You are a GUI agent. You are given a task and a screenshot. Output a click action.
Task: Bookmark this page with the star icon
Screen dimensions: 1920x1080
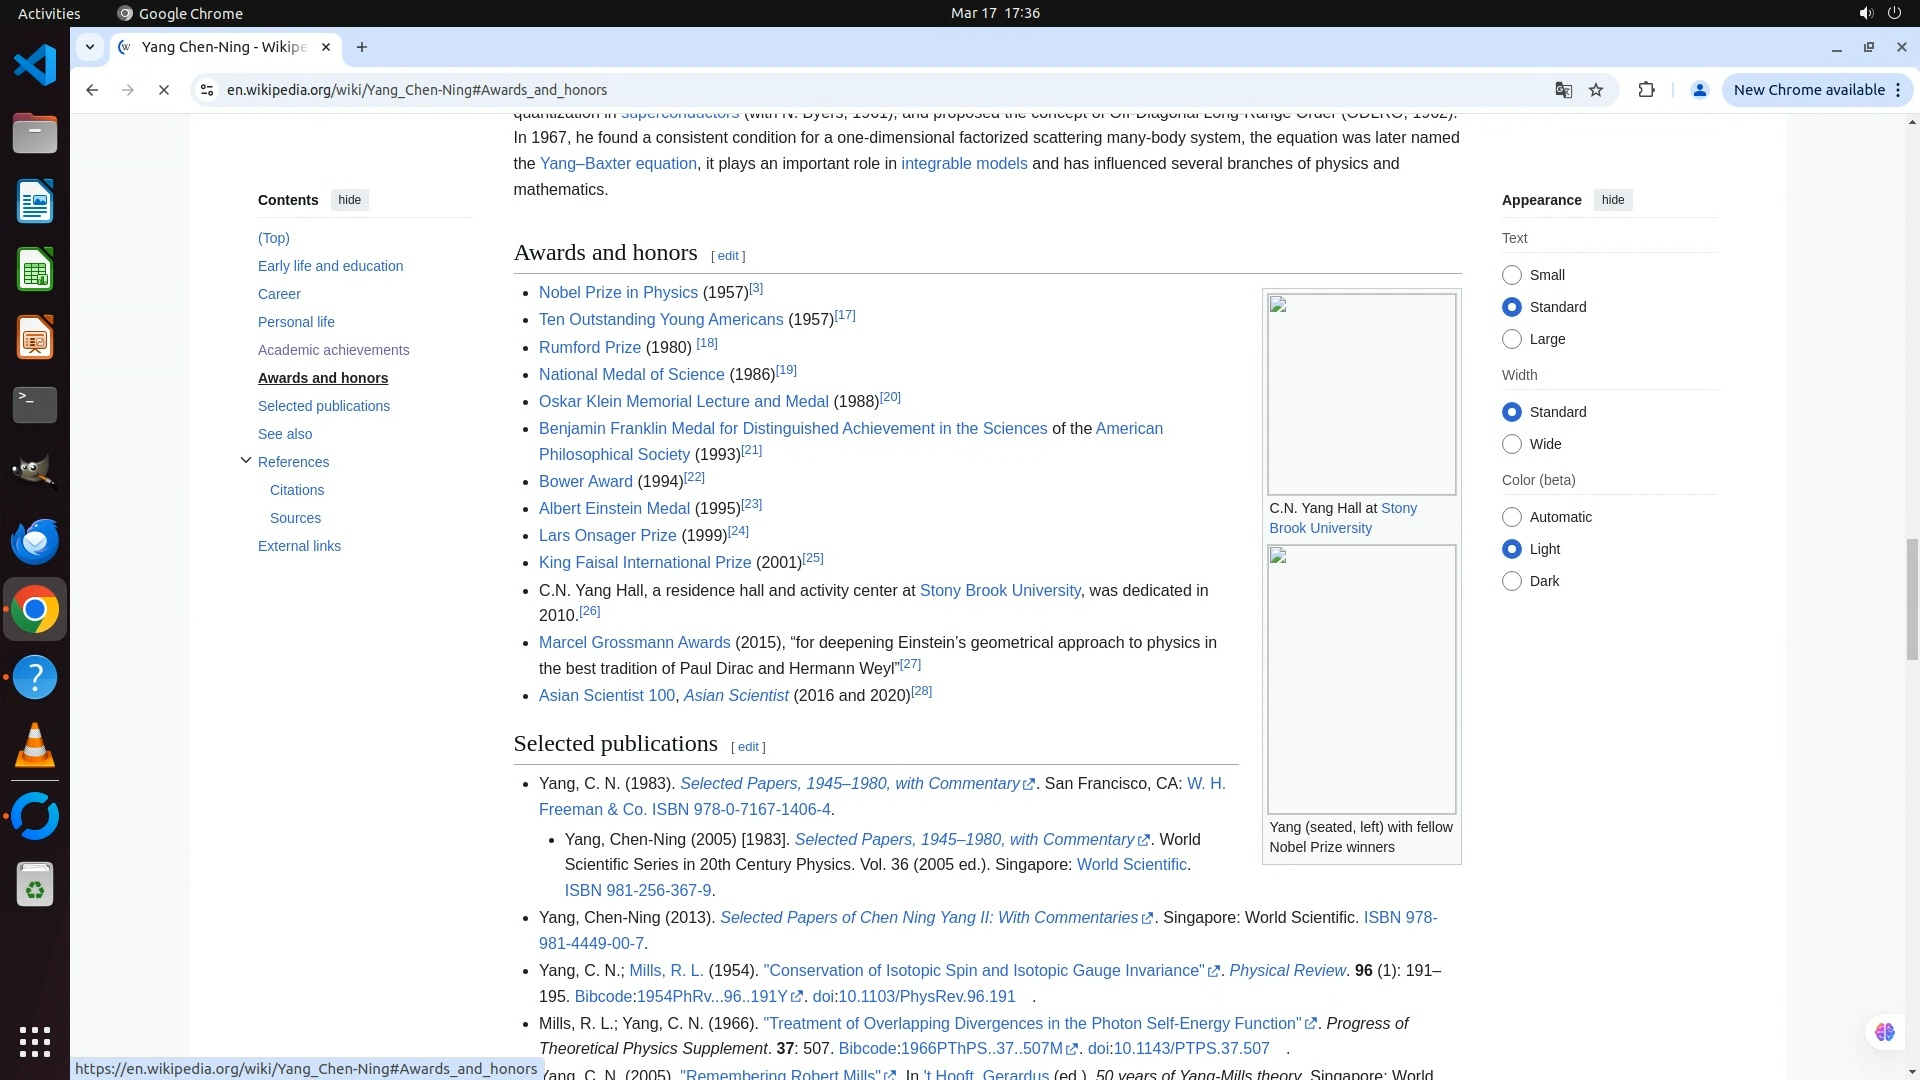[1596, 90]
